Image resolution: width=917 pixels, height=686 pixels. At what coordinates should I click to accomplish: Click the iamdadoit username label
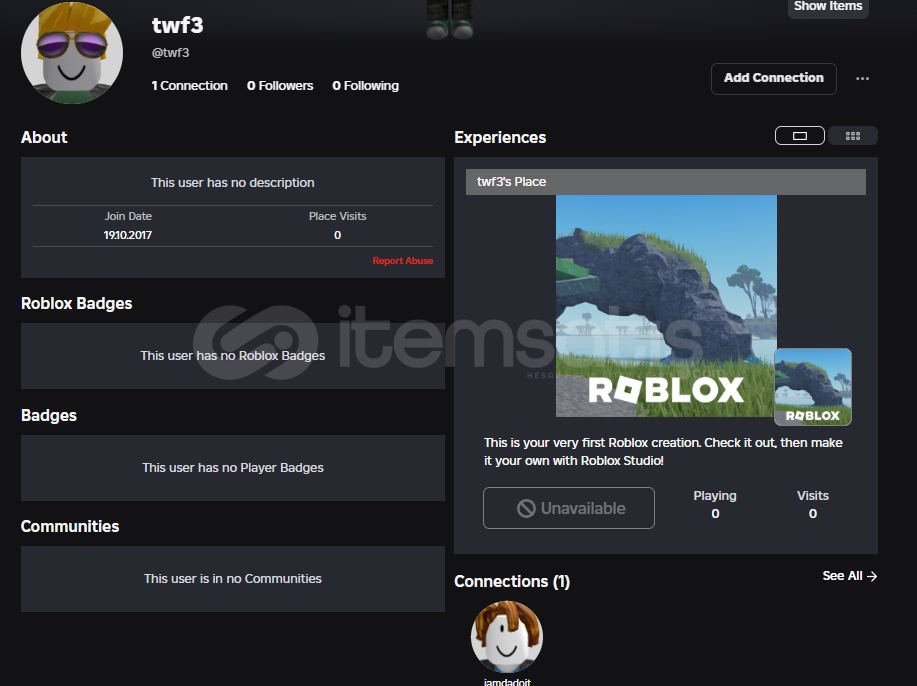[507, 681]
